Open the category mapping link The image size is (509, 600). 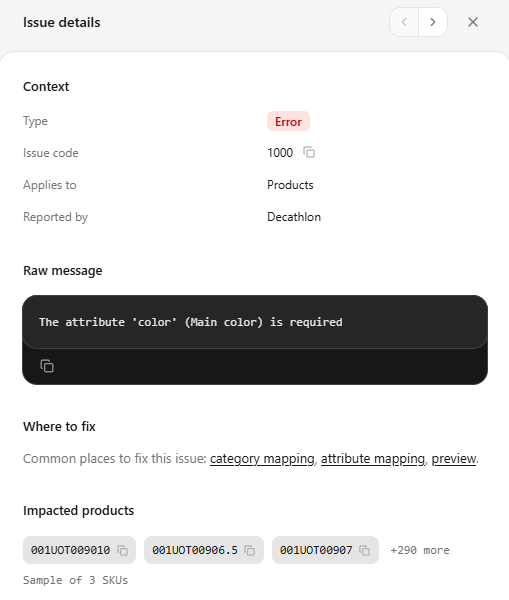click(x=262, y=458)
